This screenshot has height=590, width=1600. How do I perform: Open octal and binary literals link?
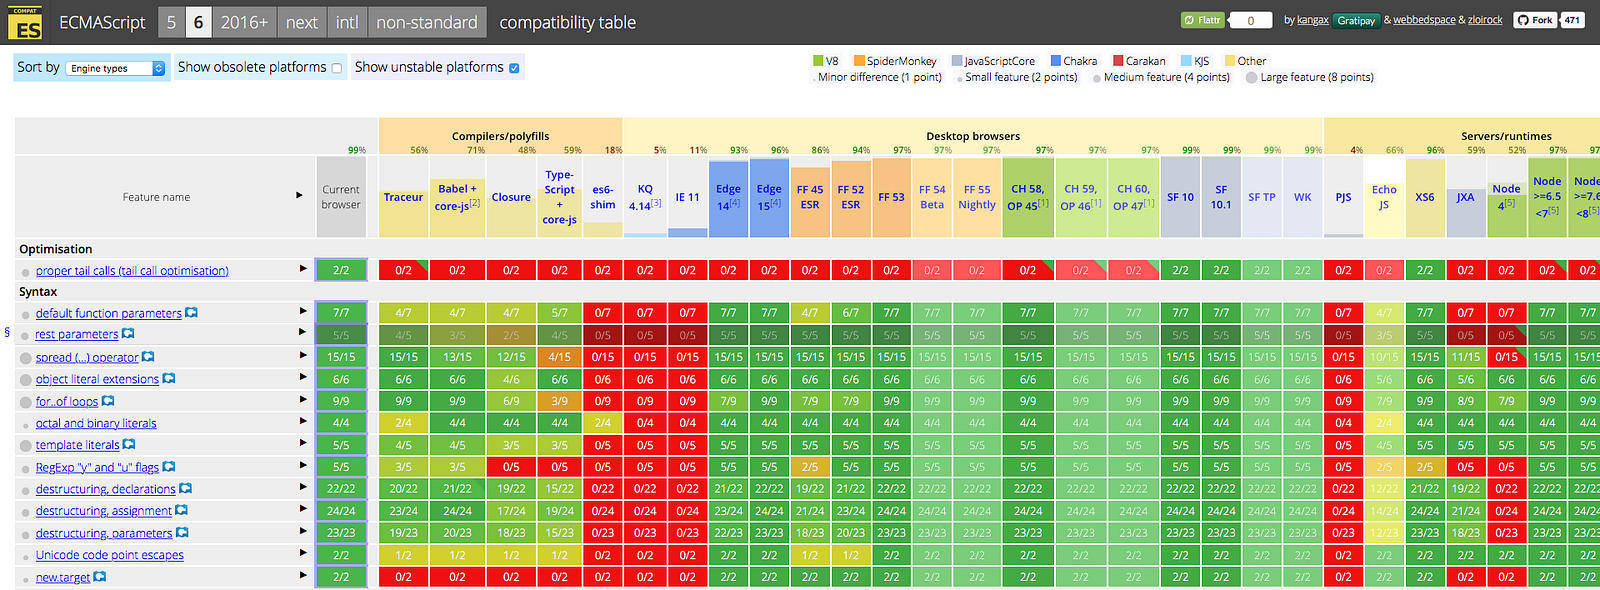pos(96,423)
